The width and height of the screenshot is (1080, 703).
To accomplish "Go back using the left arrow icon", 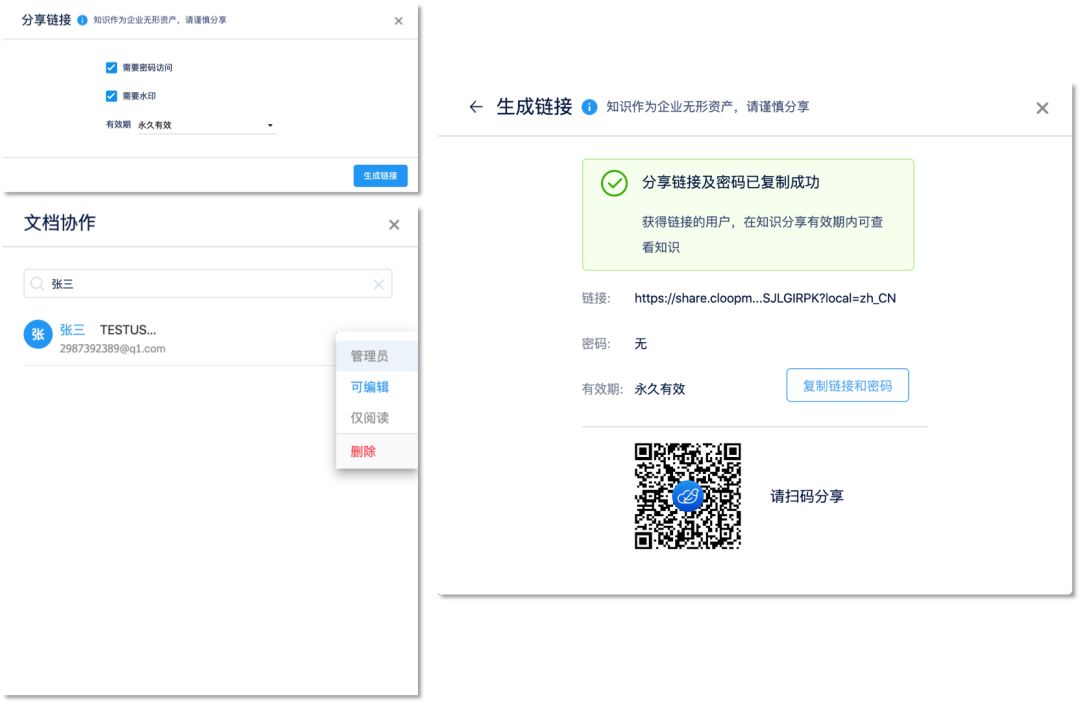I will (476, 107).
